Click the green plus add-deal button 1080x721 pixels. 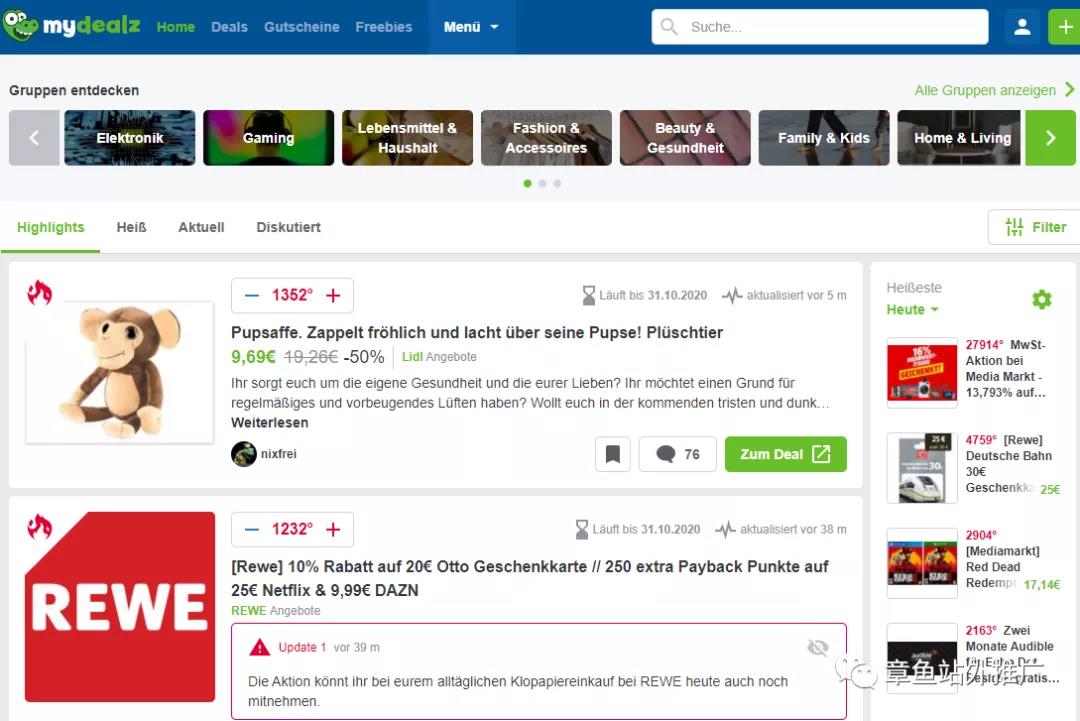click(x=1064, y=27)
